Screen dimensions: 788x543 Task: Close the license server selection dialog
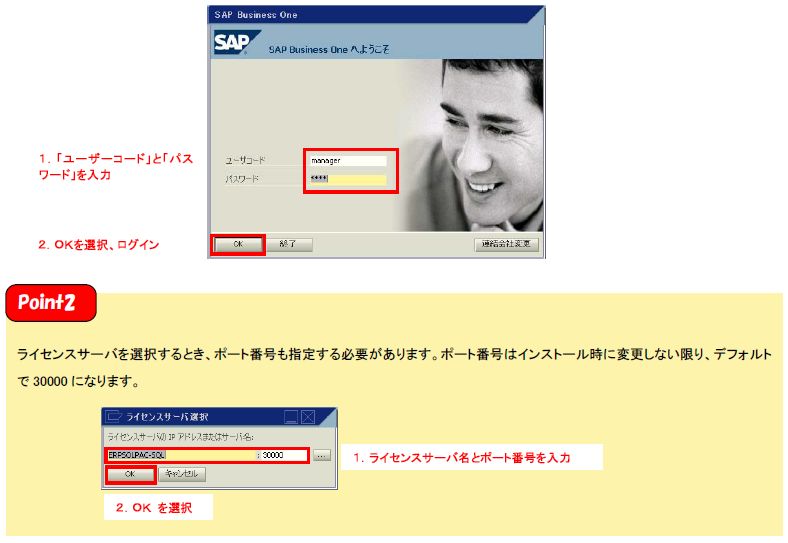pos(308,417)
